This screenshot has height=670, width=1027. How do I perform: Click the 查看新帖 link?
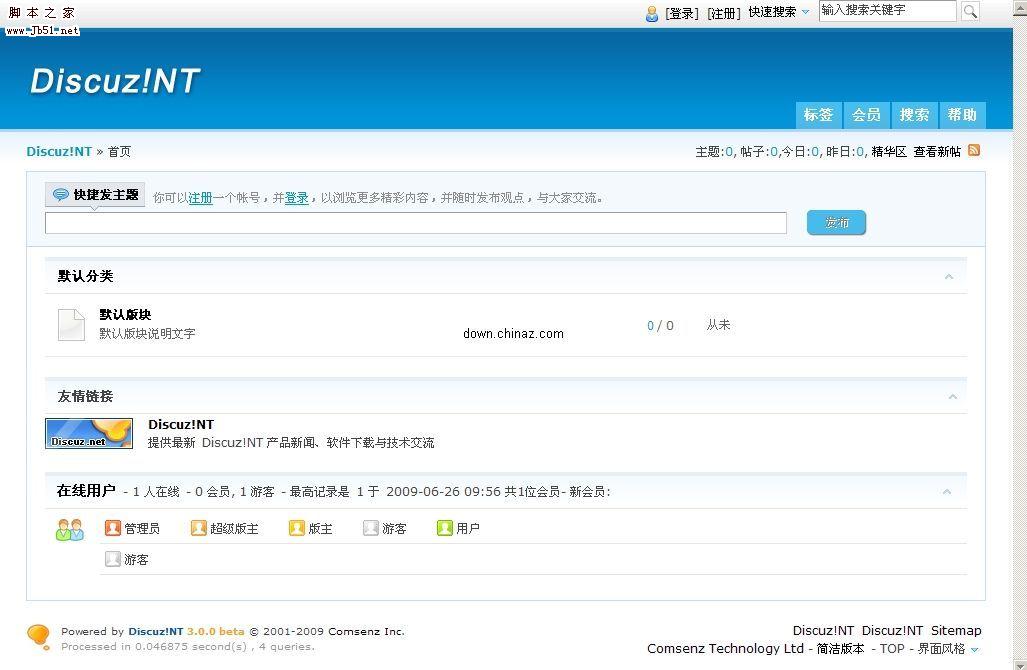click(937, 152)
